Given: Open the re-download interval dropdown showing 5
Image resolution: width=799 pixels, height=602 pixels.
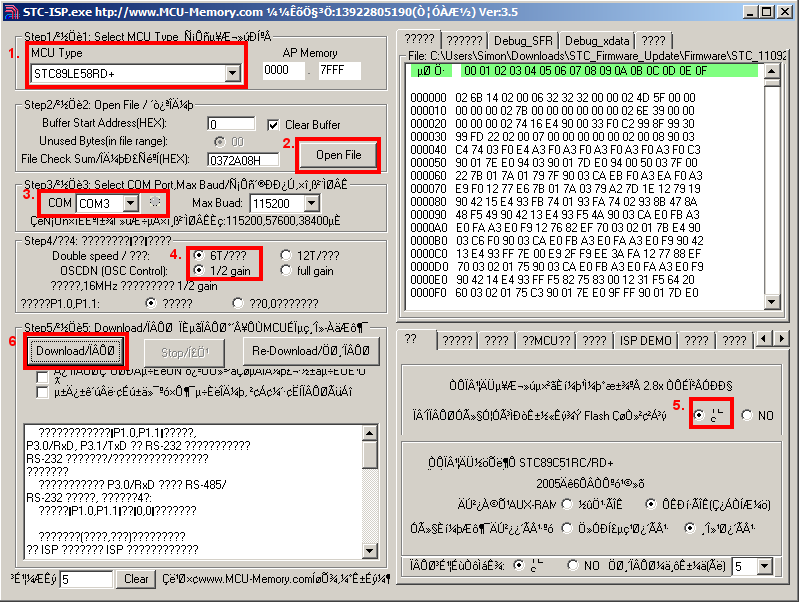Looking at the screenshot, I should tap(764, 566).
